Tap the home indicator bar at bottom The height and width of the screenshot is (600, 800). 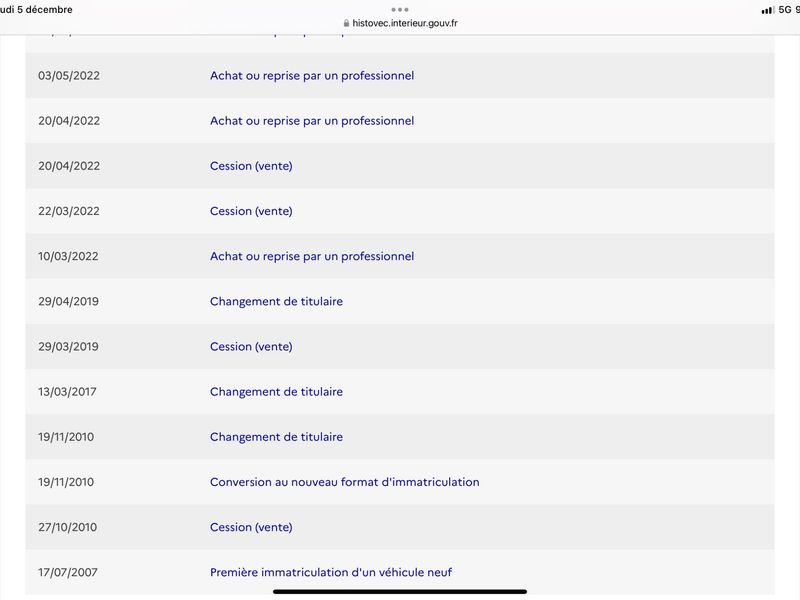pos(400,592)
